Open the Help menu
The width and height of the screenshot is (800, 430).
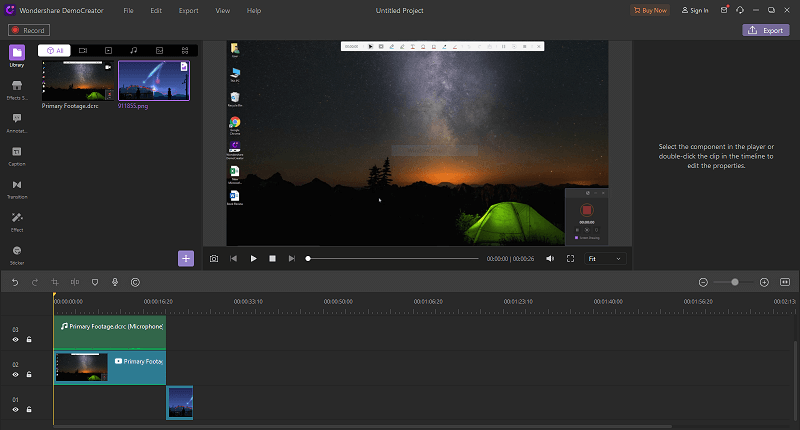click(254, 10)
